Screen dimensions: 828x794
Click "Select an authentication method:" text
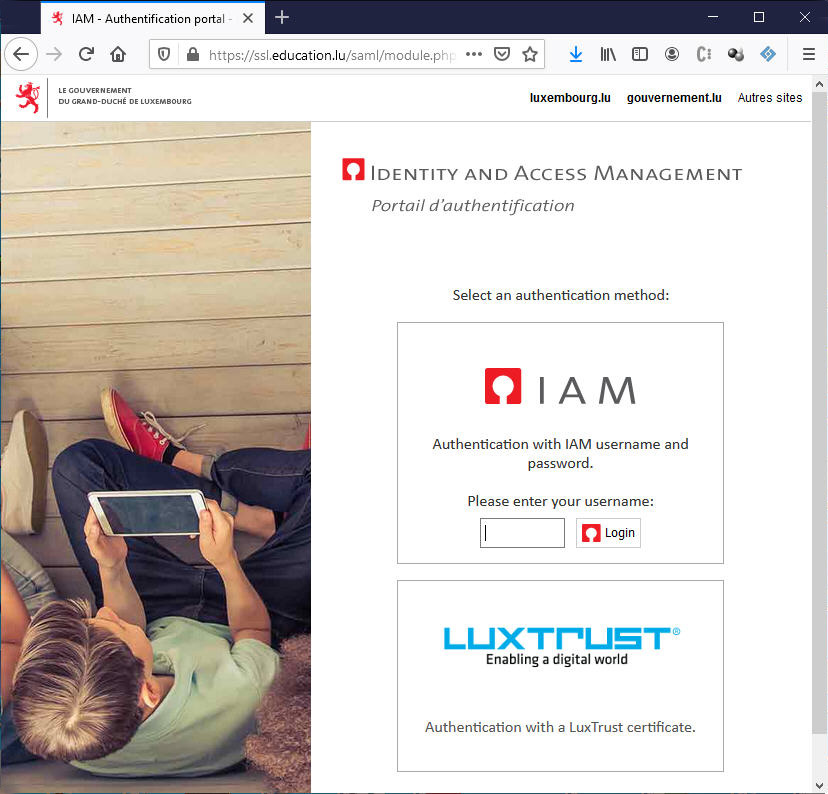pyautogui.click(x=560, y=295)
